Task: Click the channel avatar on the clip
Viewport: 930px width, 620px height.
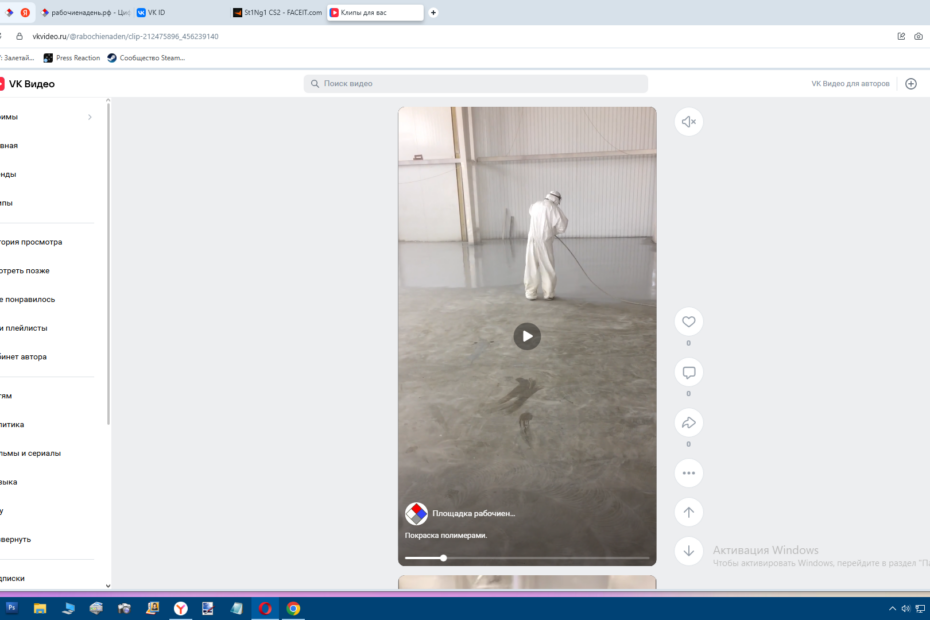Action: [416, 513]
